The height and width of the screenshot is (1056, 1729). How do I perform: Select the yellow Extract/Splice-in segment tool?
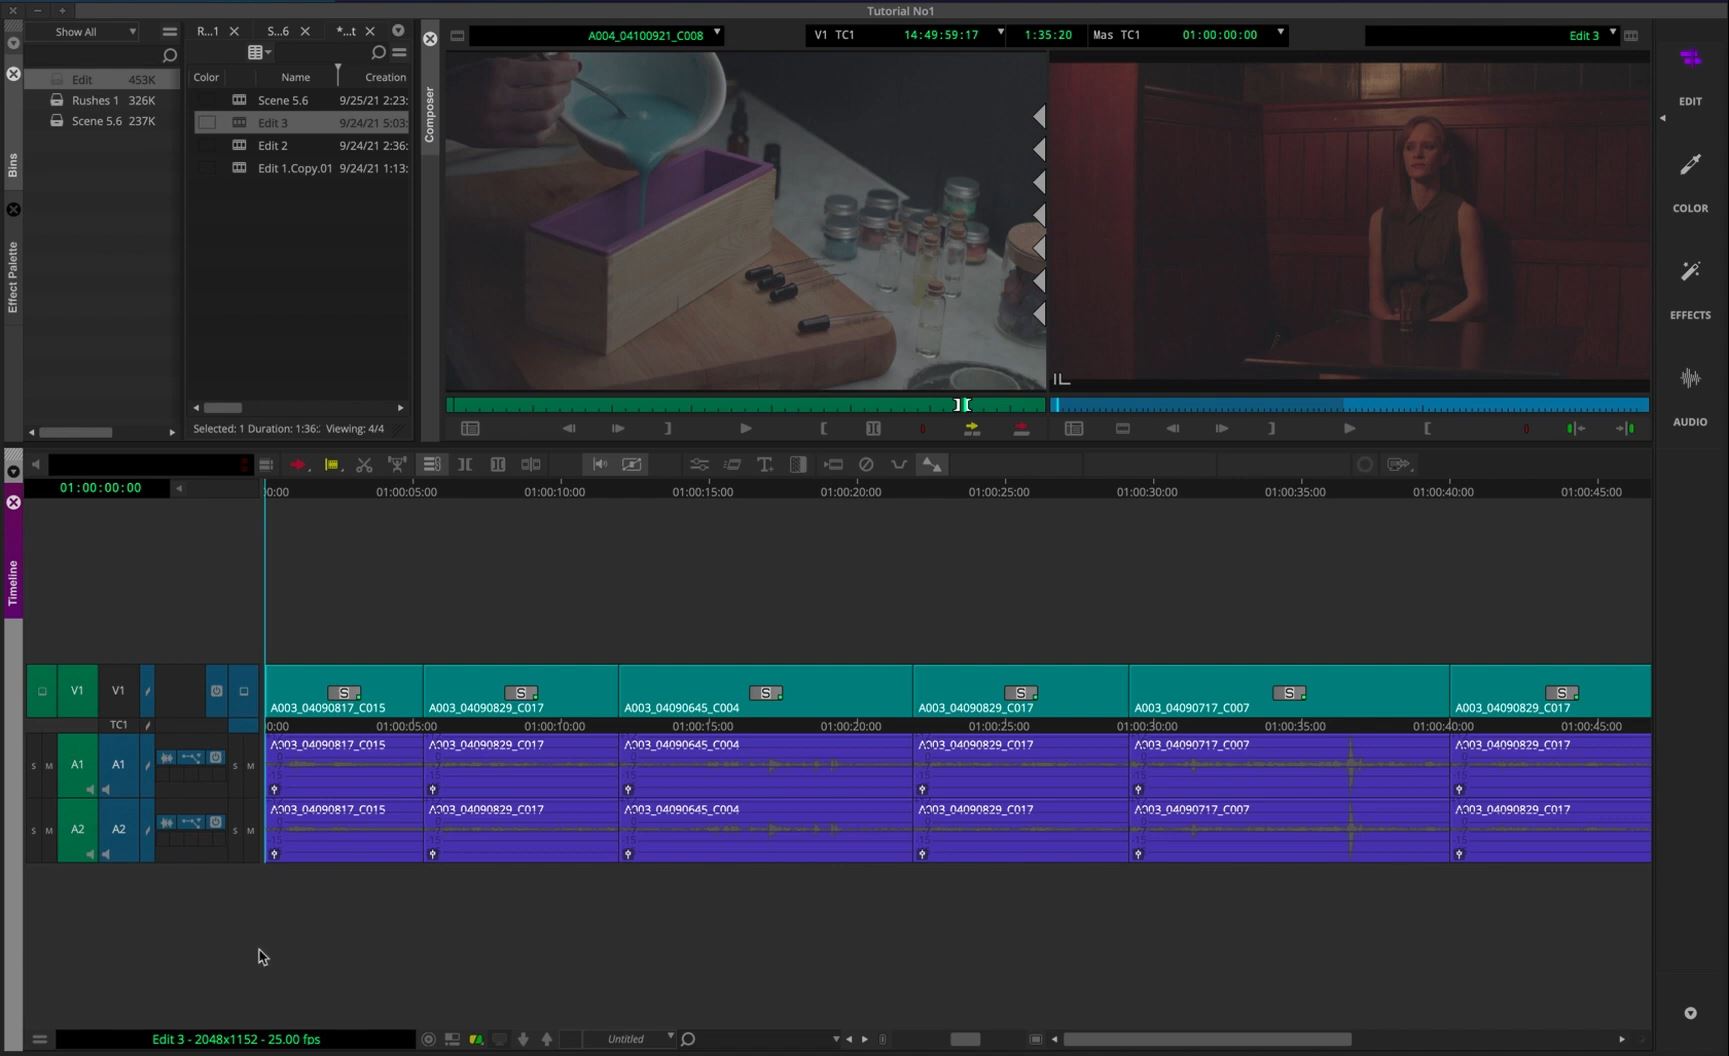tap(331, 464)
